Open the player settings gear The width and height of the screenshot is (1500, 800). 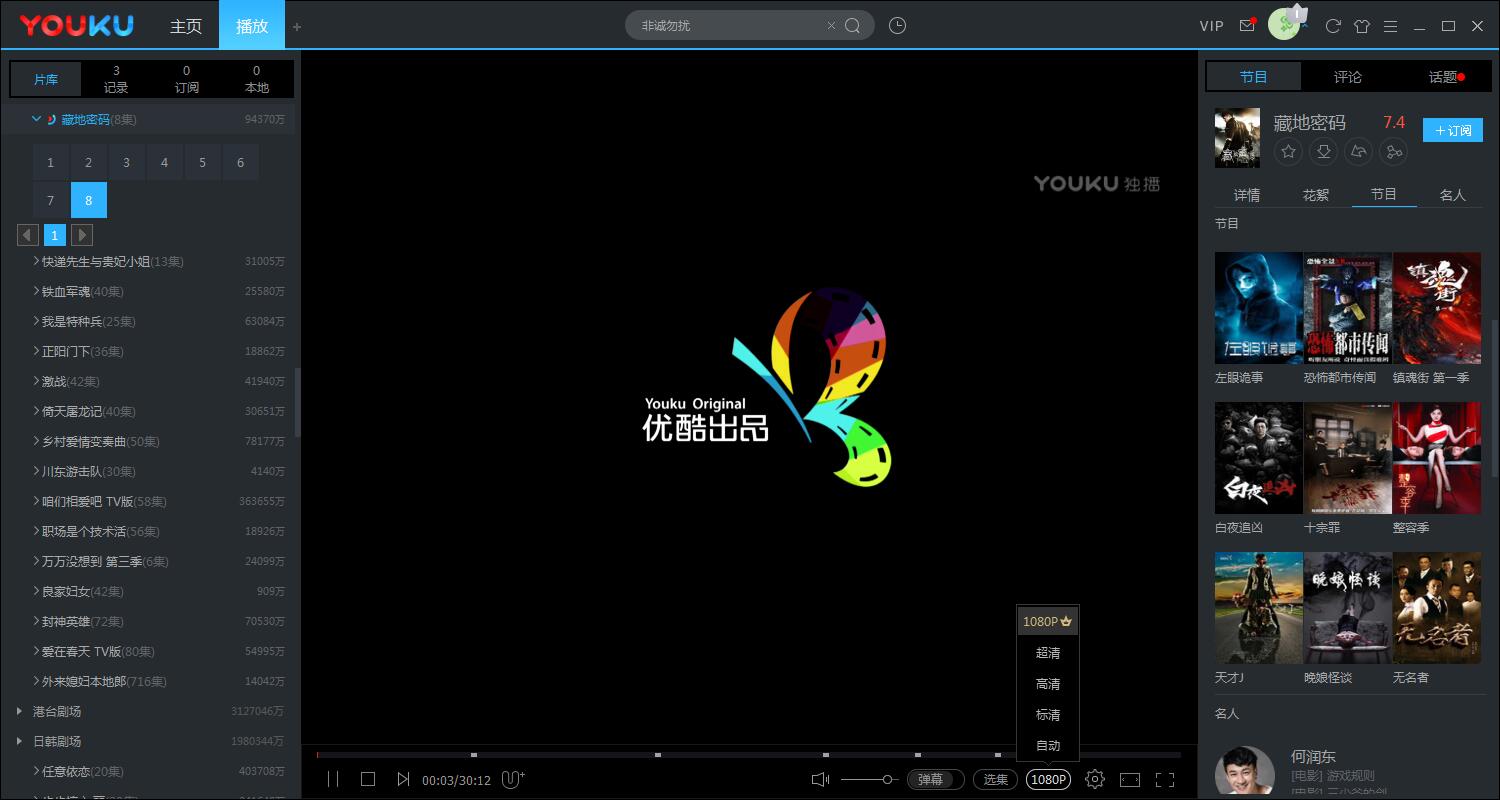[x=1095, y=779]
